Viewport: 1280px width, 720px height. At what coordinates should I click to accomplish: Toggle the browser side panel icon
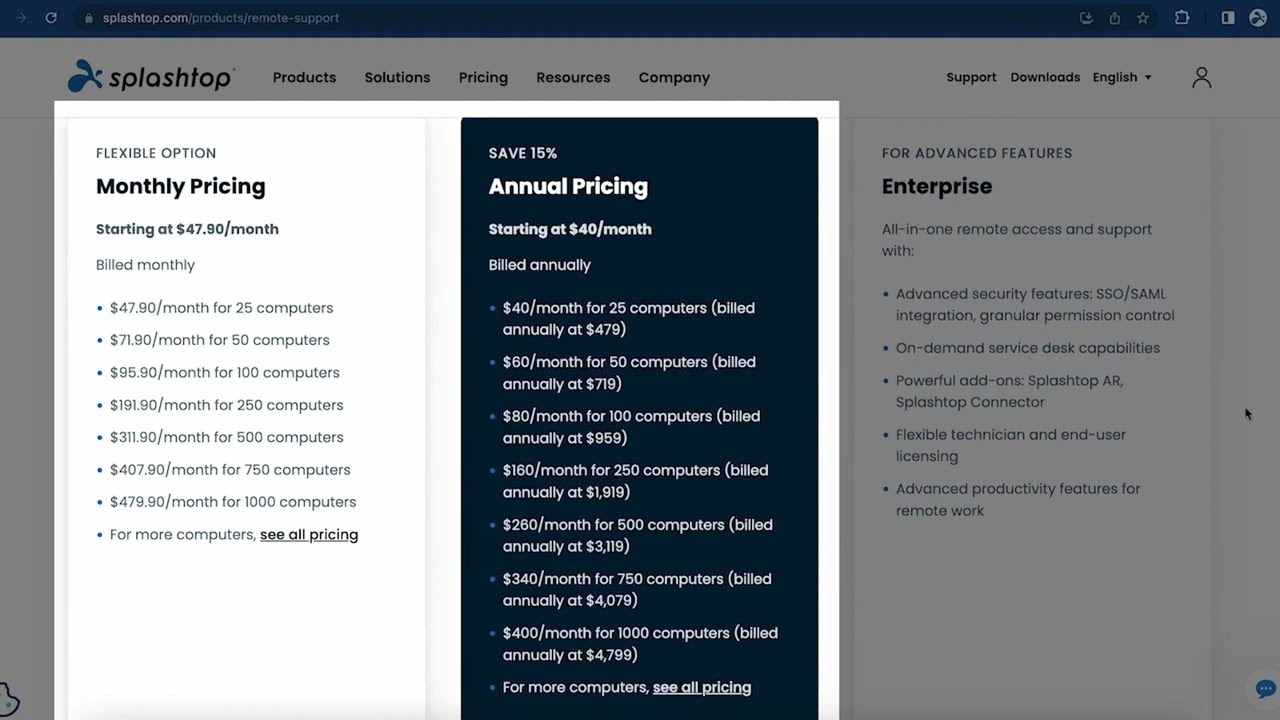(1228, 18)
